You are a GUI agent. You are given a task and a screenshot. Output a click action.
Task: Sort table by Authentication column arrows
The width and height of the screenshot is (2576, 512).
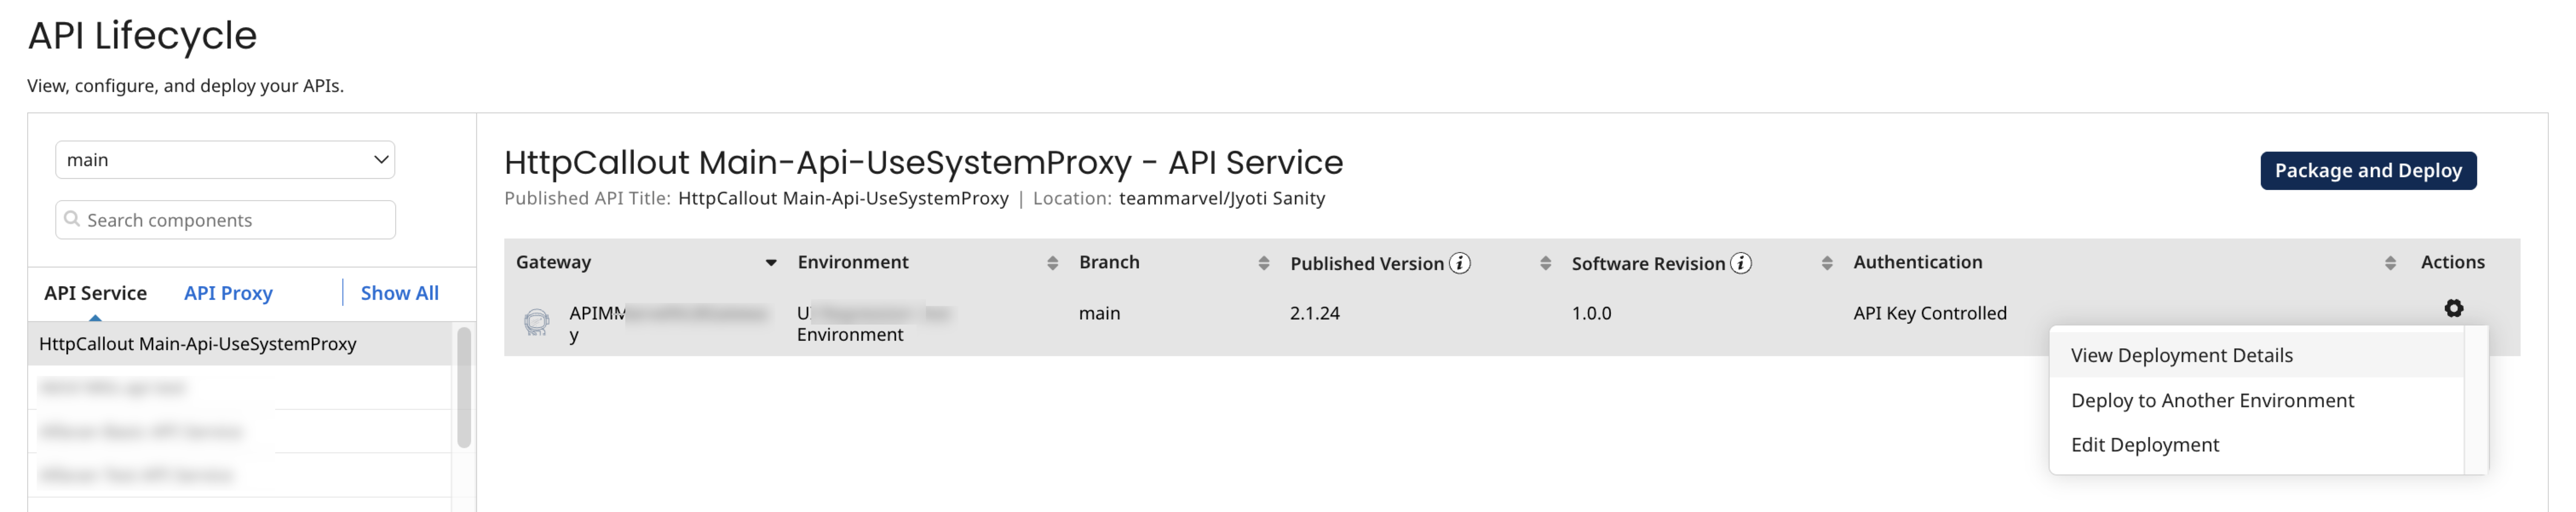[x=2390, y=263]
